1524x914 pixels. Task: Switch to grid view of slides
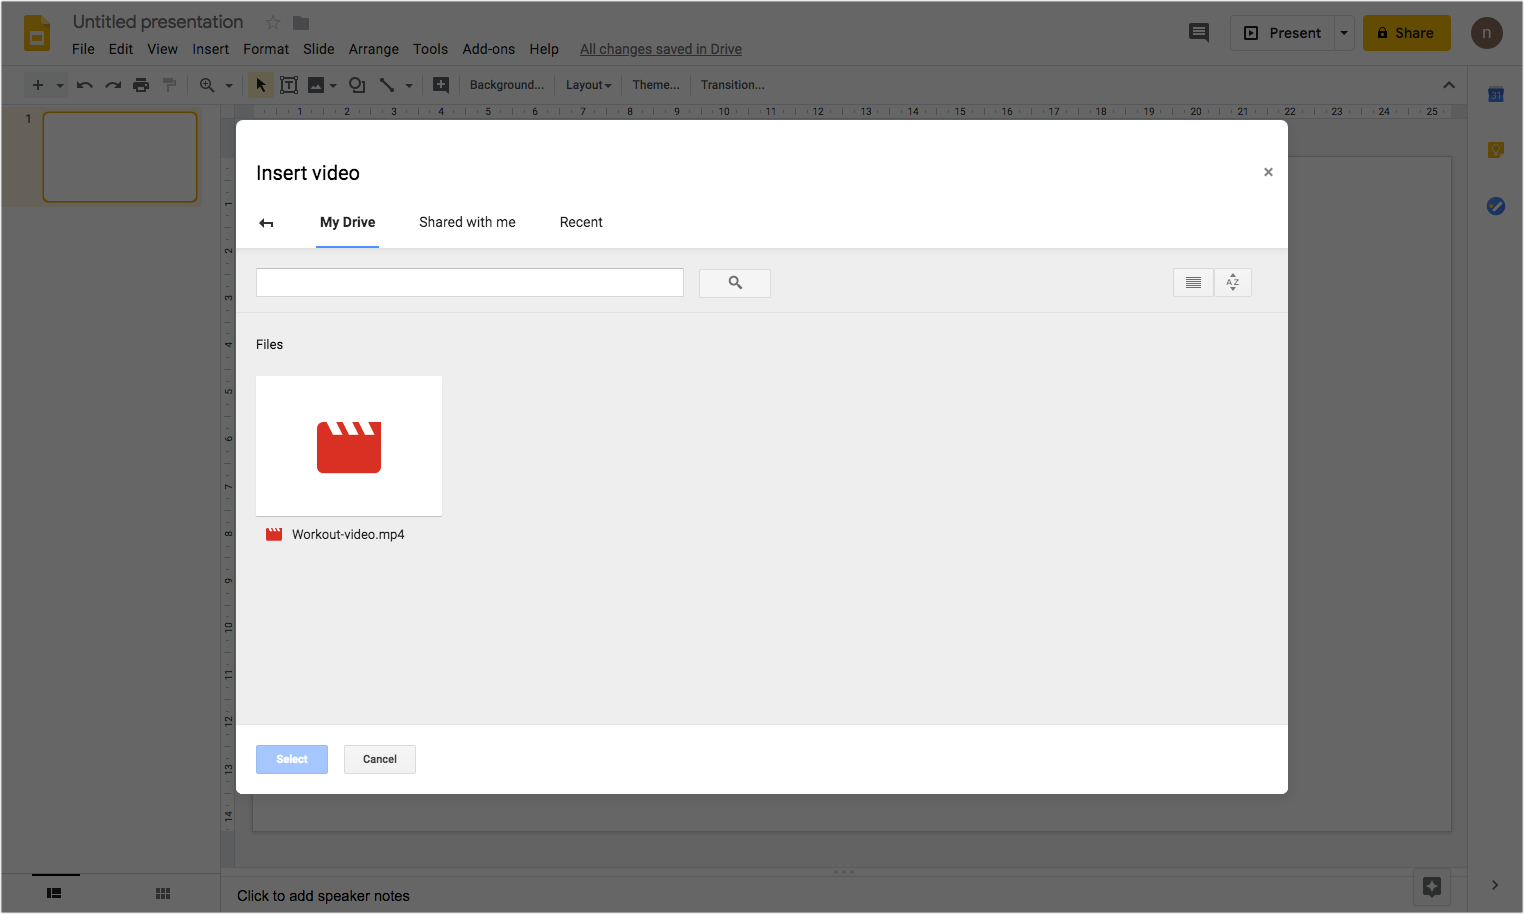point(163,893)
